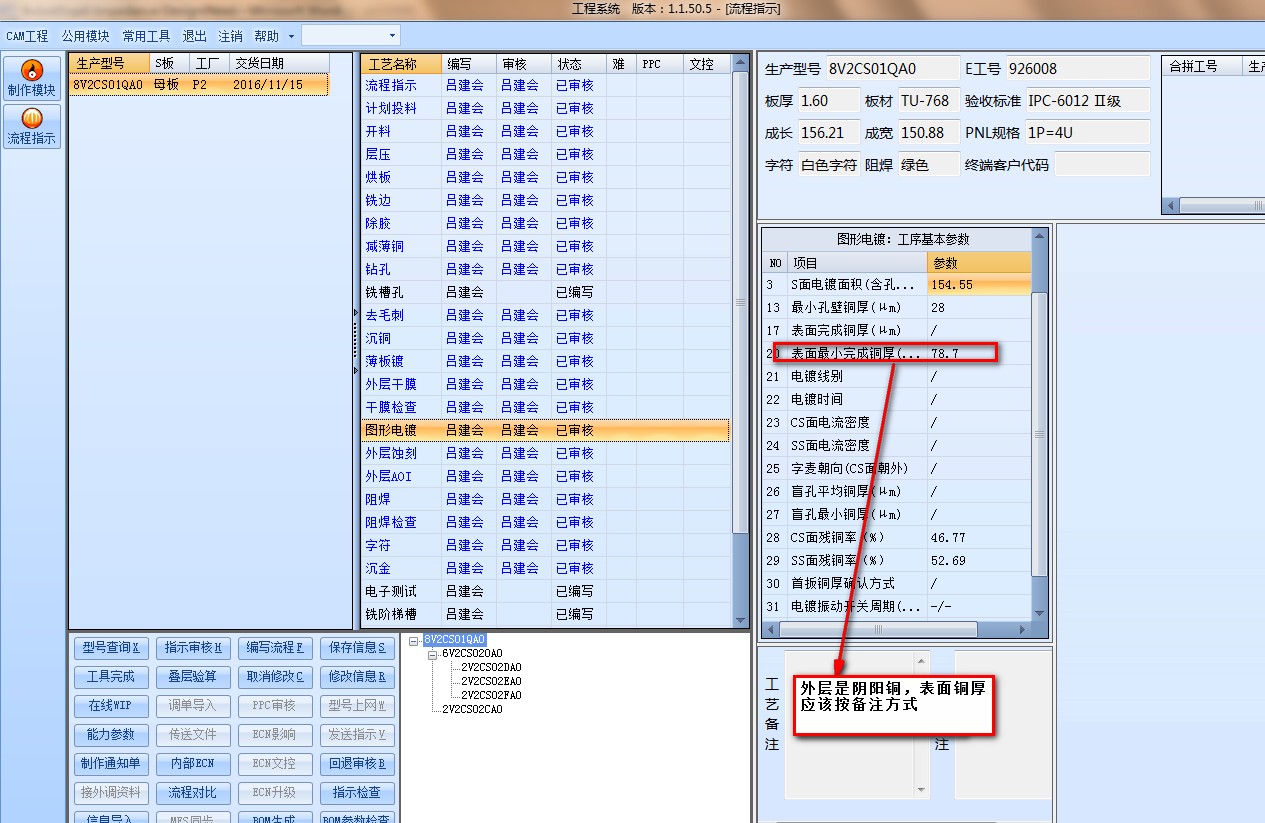Image resolution: width=1265 pixels, height=823 pixels.
Task: Select the 钻孔 process row
Action: pos(546,269)
